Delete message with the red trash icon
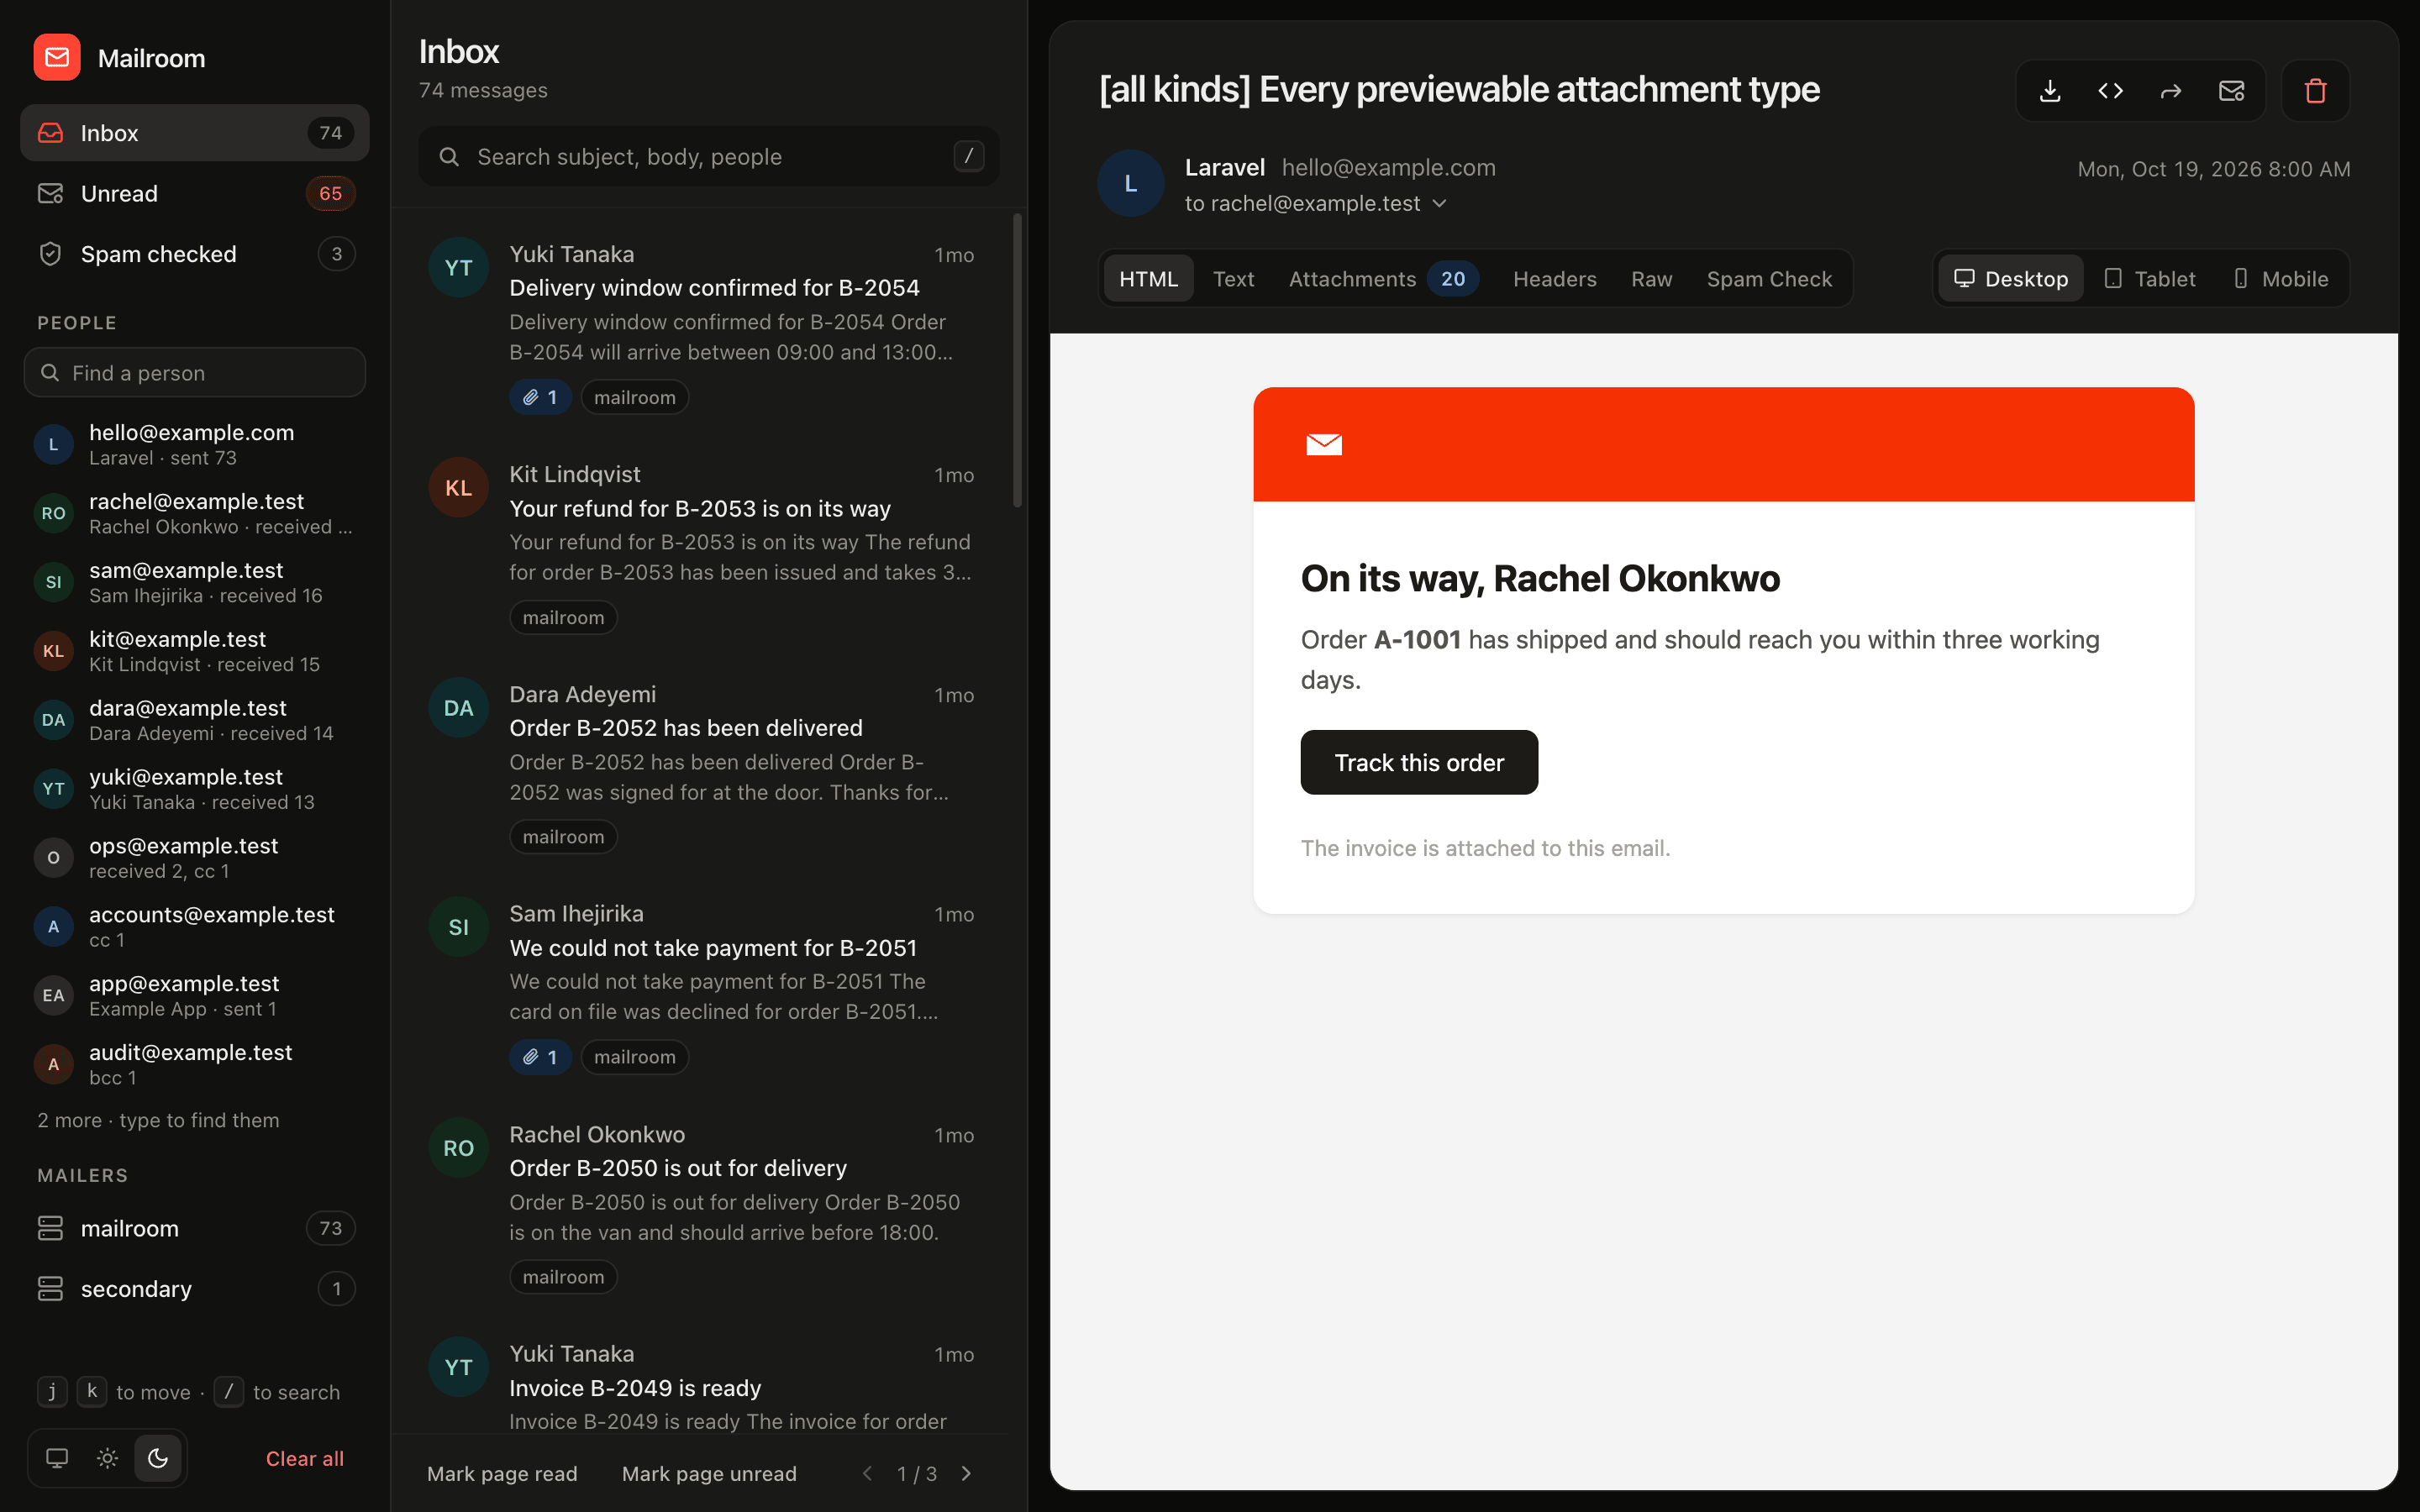Screen dimensions: 2420x1512 tap(2315, 91)
